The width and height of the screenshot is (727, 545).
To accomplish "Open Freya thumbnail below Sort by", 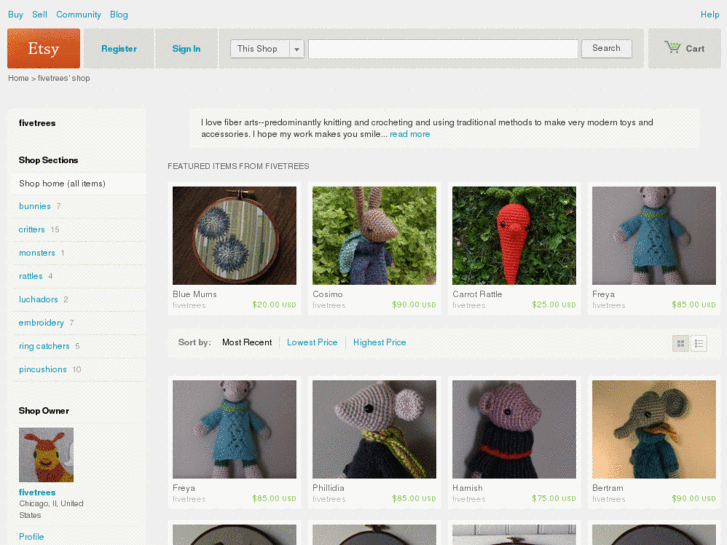I will point(235,430).
